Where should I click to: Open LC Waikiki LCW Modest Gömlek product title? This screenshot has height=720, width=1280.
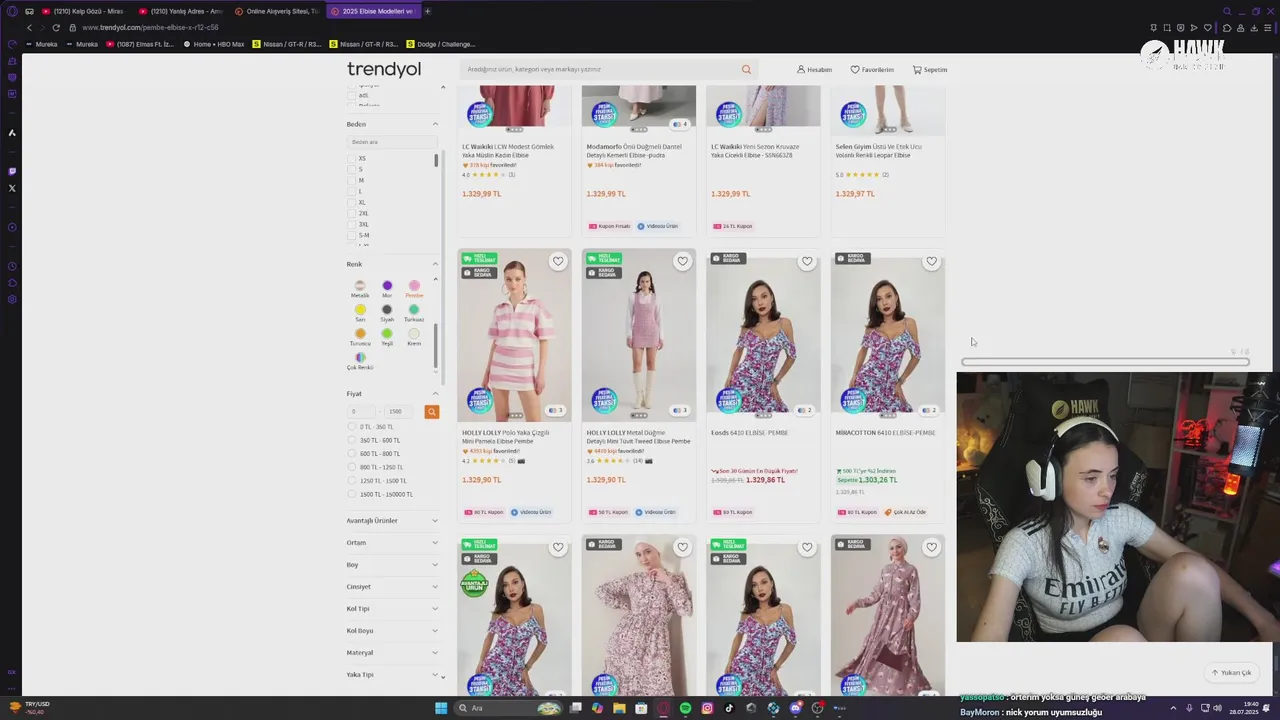tap(507, 151)
